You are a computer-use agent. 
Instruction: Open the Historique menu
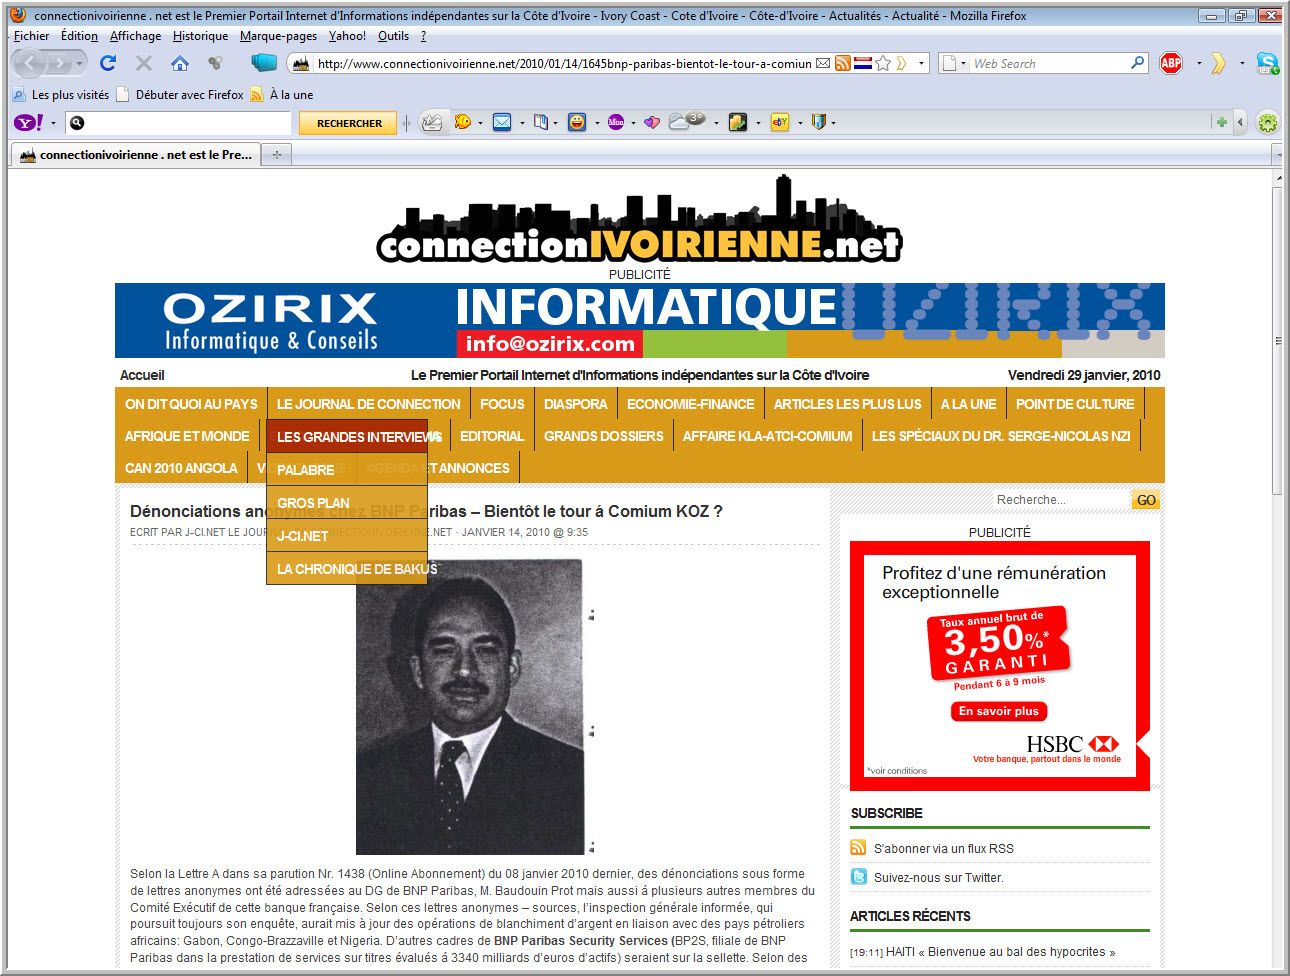click(200, 36)
